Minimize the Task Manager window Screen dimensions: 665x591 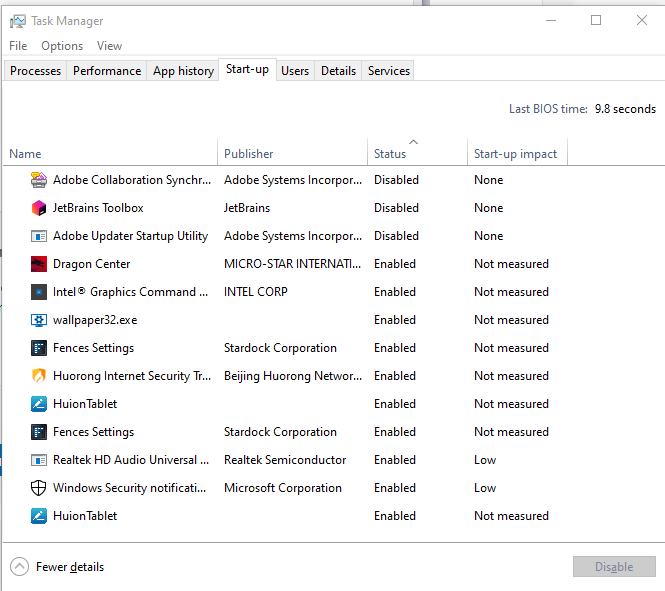coord(550,20)
